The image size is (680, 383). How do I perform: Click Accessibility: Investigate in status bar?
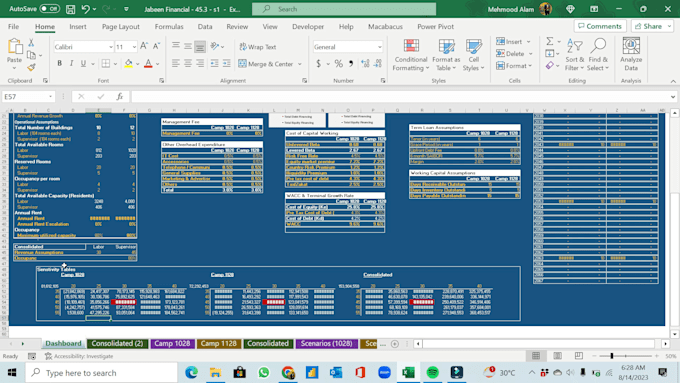point(79,356)
